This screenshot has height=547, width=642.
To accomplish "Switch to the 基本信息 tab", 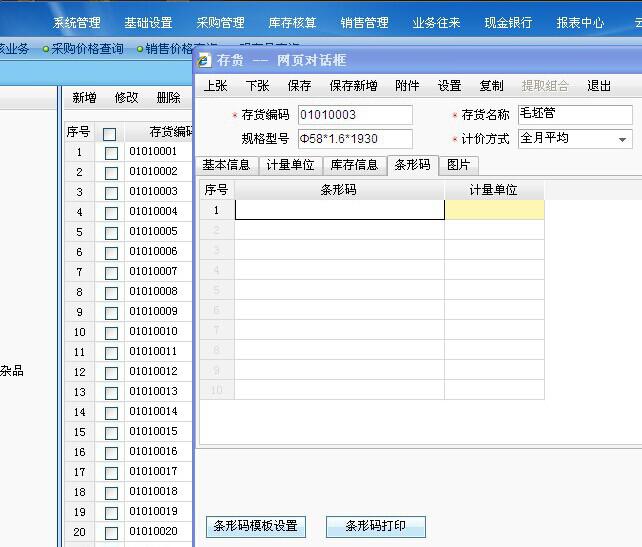I will coord(226,165).
